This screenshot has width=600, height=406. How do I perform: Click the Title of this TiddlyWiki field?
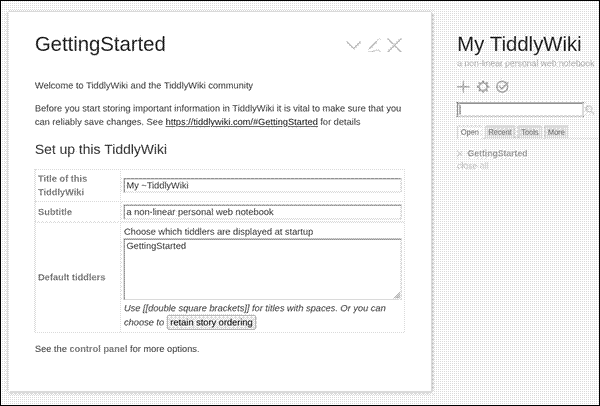(262, 186)
